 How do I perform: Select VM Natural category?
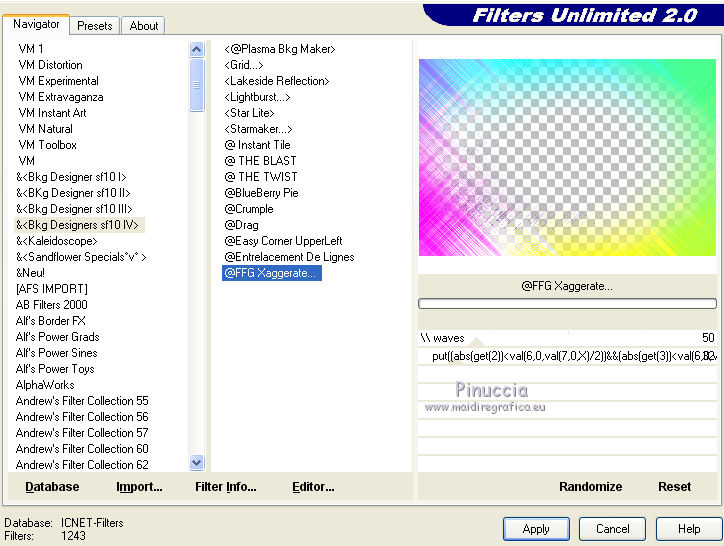click(45, 129)
